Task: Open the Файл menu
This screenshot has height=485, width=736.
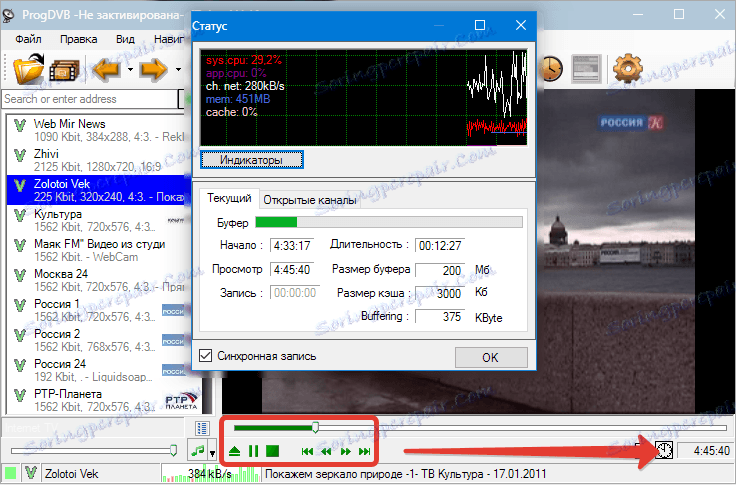Action: pyautogui.click(x=28, y=39)
